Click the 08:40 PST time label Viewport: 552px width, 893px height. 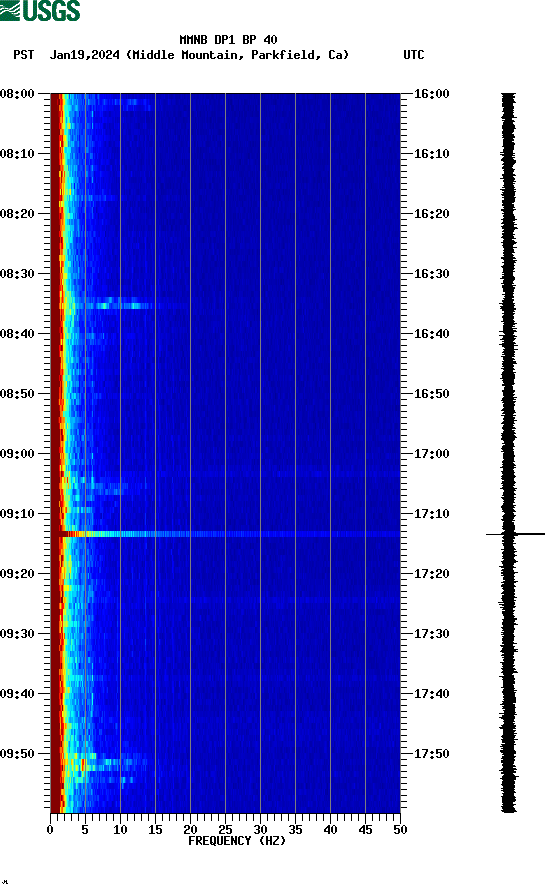point(17,334)
